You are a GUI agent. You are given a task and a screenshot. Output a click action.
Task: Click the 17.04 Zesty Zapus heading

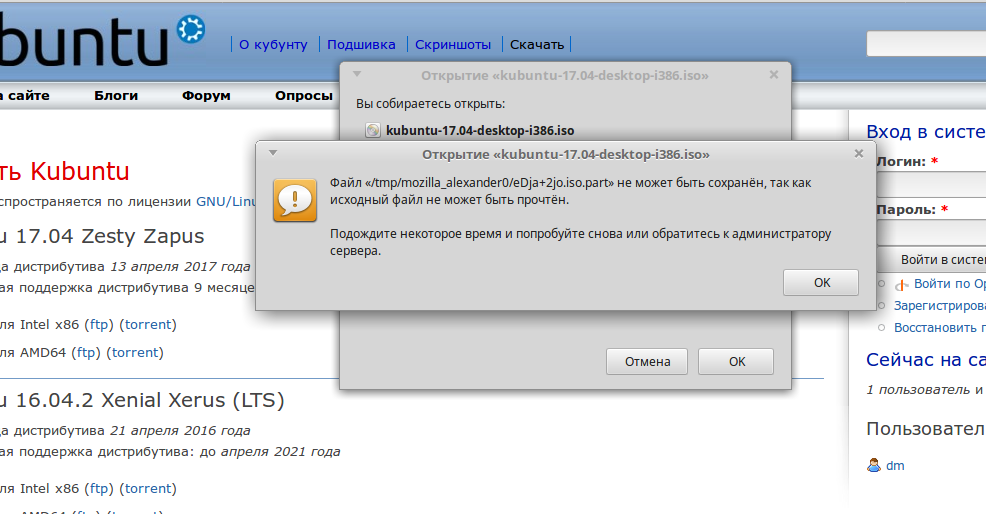(102, 236)
